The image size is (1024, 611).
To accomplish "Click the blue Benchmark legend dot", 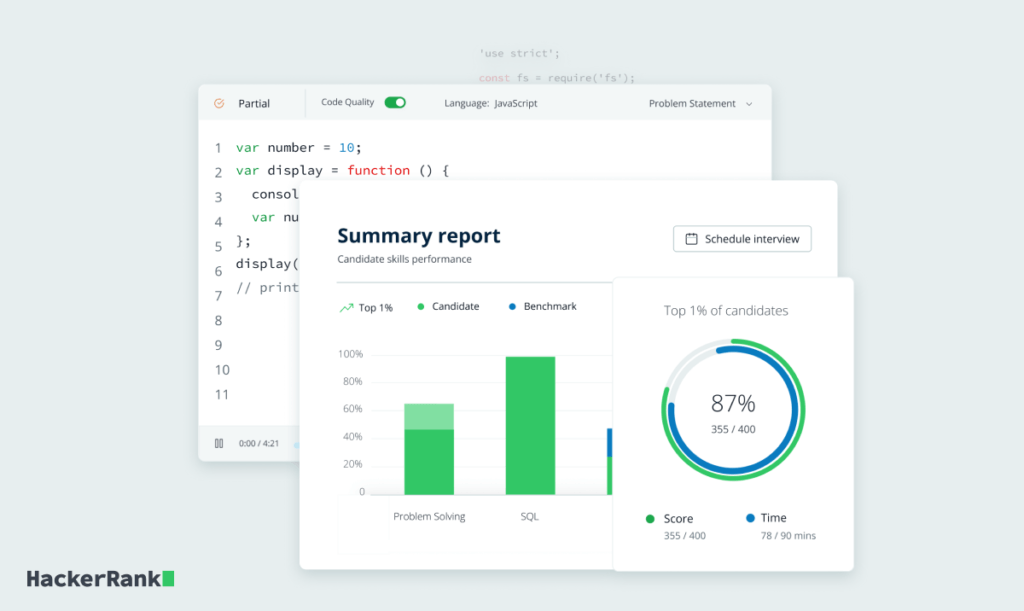I will click(x=513, y=306).
